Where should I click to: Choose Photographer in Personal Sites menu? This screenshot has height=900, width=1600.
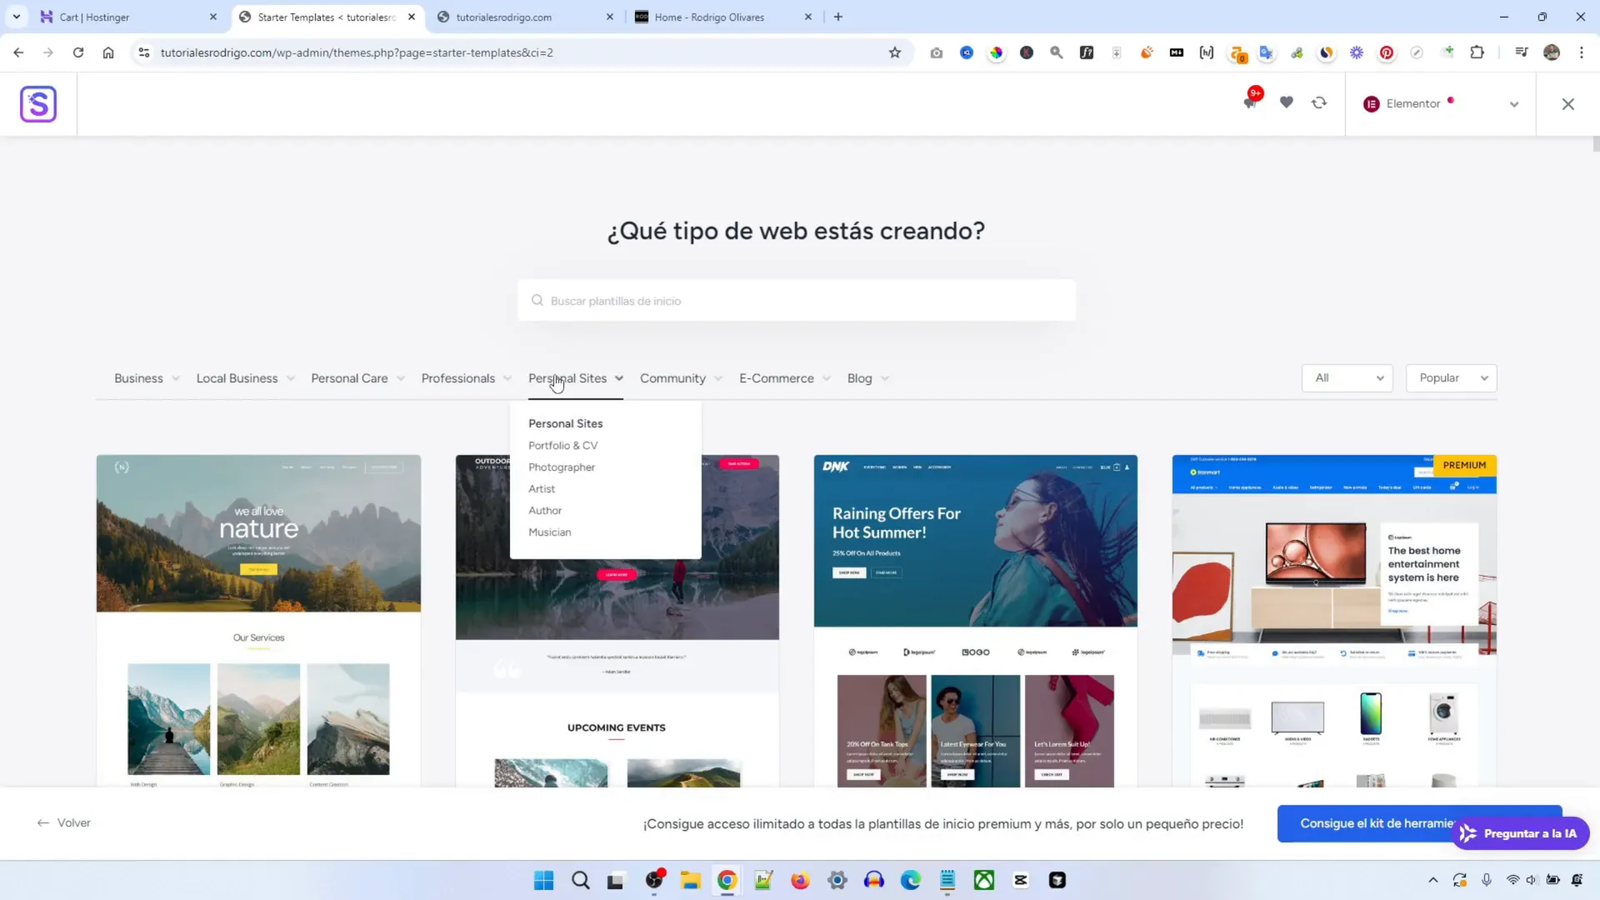[561, 467]
